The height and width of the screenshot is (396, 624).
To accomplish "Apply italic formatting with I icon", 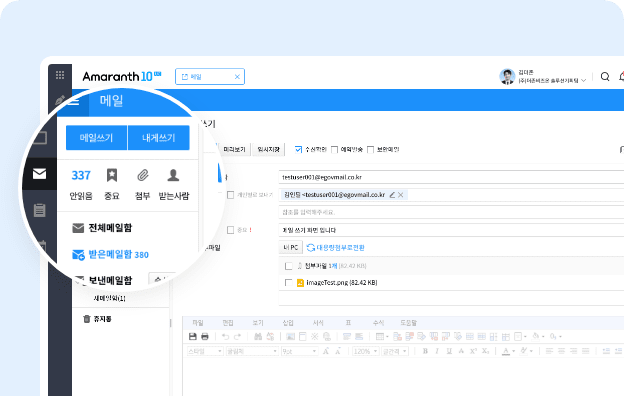I will click(x=437, y=351).
